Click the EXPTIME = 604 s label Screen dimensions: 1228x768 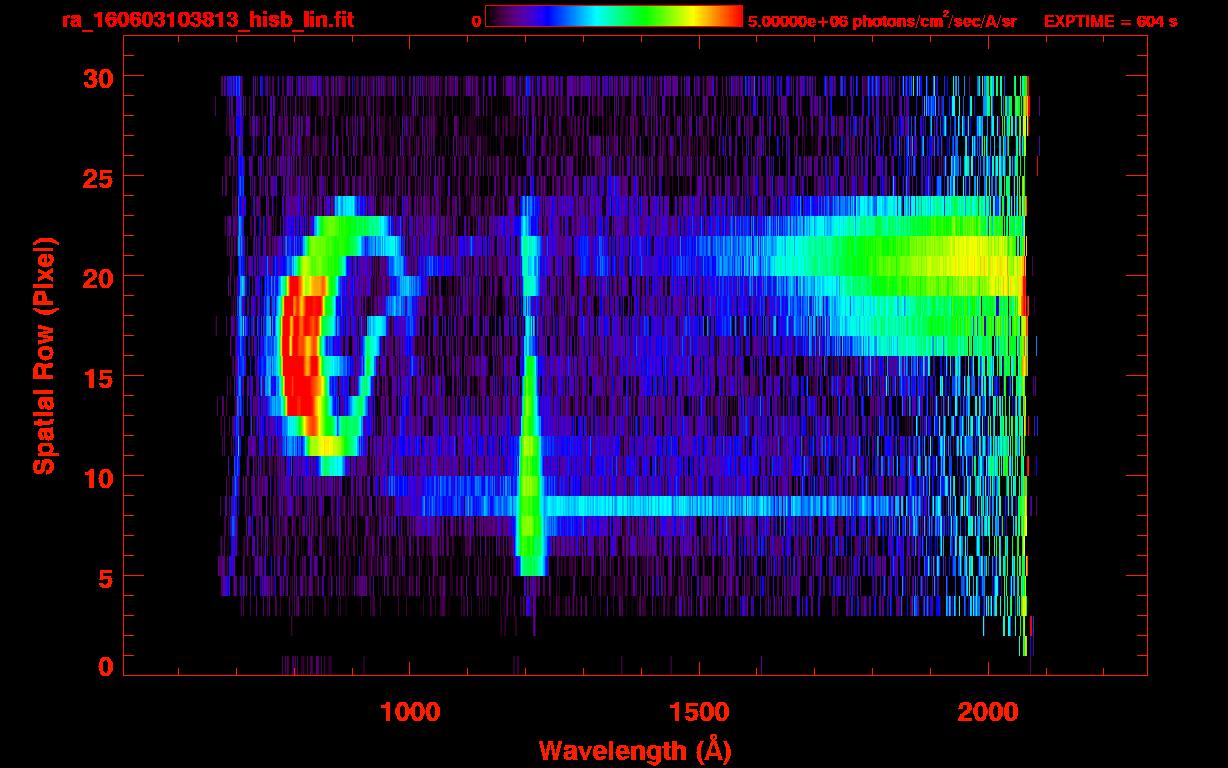1110,21
